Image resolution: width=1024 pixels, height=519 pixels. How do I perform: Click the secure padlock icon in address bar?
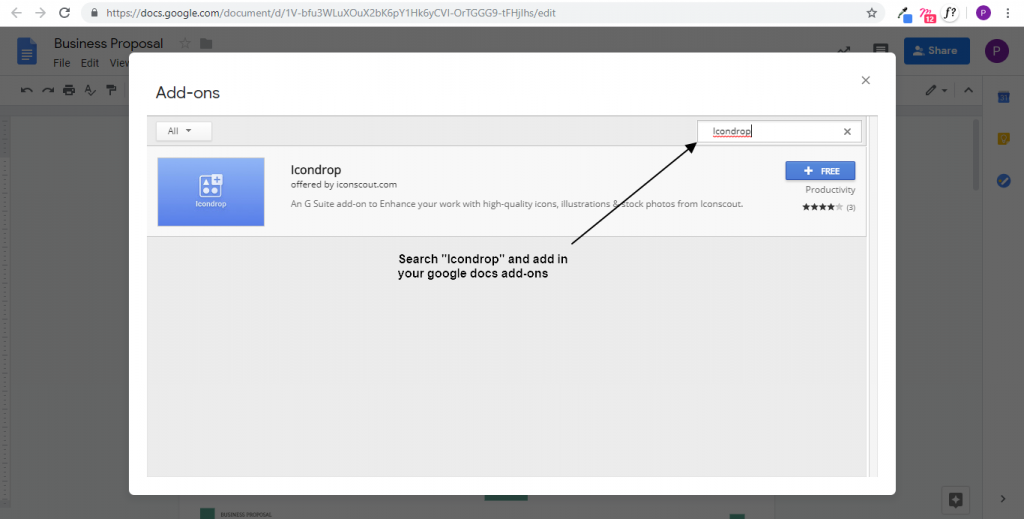pyautogui.click(x=94, y=13)
